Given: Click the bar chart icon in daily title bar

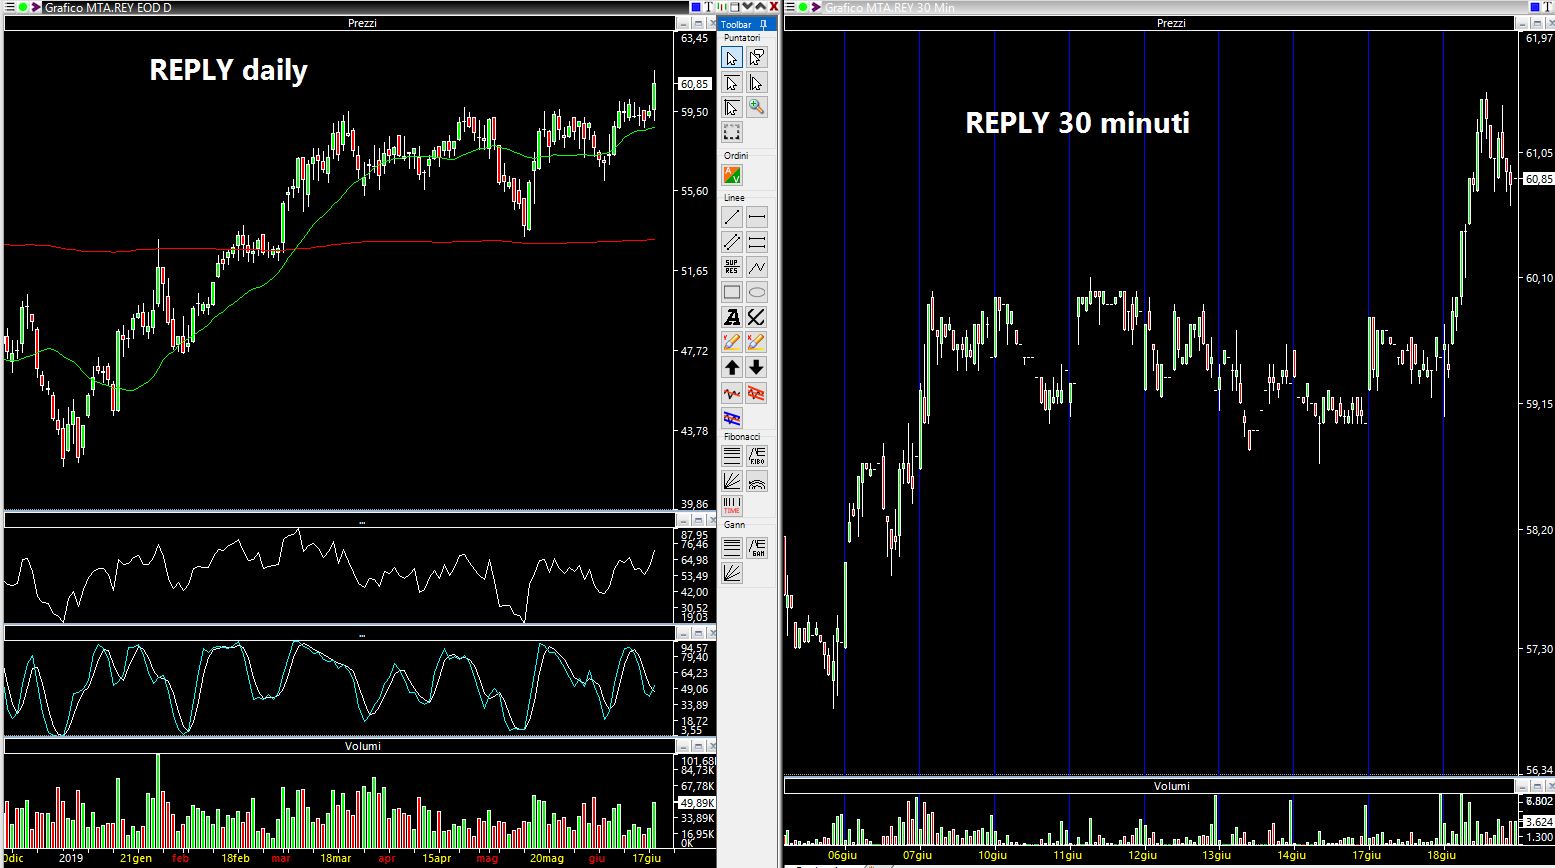Looking at the screenshot, I should 722,7.
